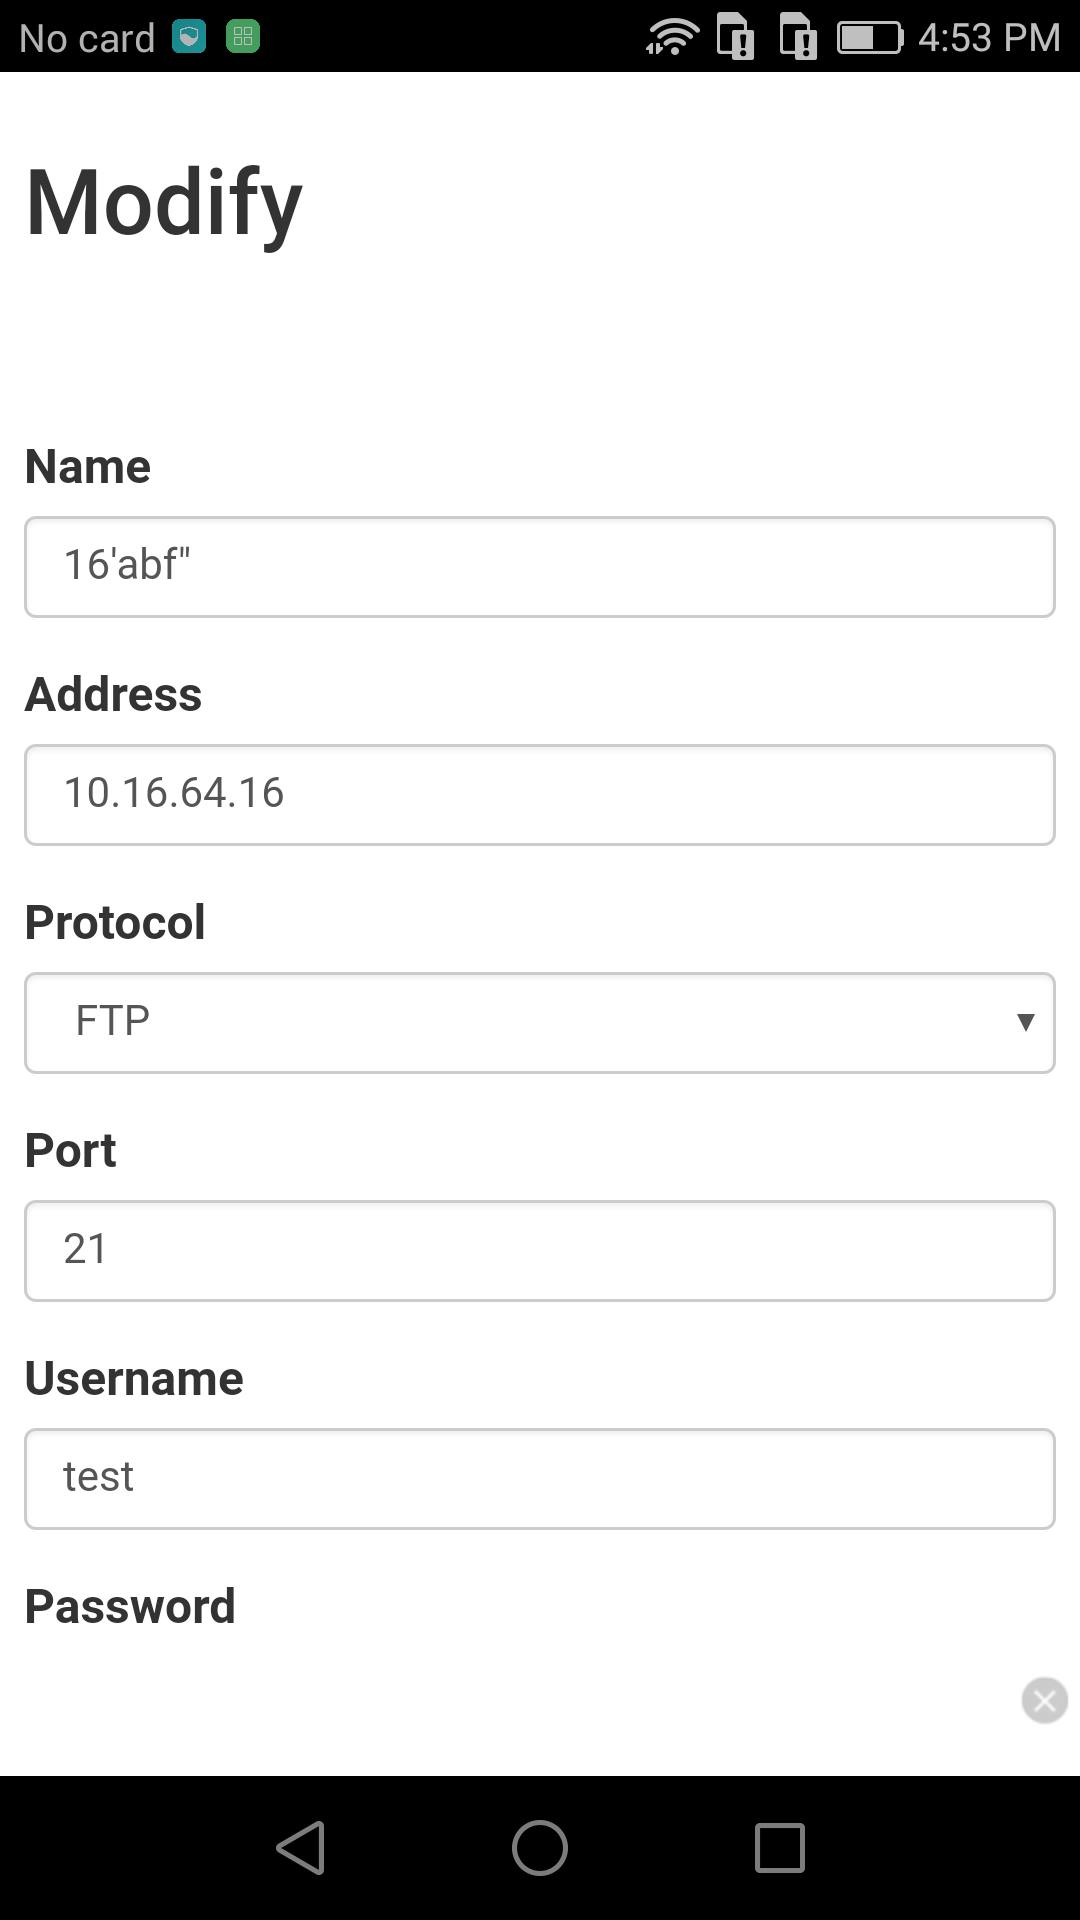The image size is (1080, 1920).
Task: Edit the Address field 10.16.64.16
Action: [x=540, y=795]
